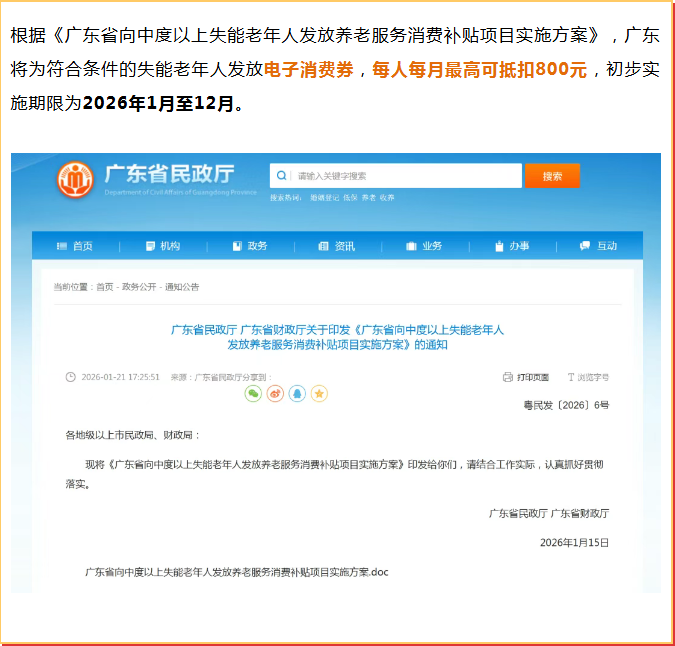675x646 pixels.
Task: Switch to the 办事 navigation section
Action: pos(512,246)
